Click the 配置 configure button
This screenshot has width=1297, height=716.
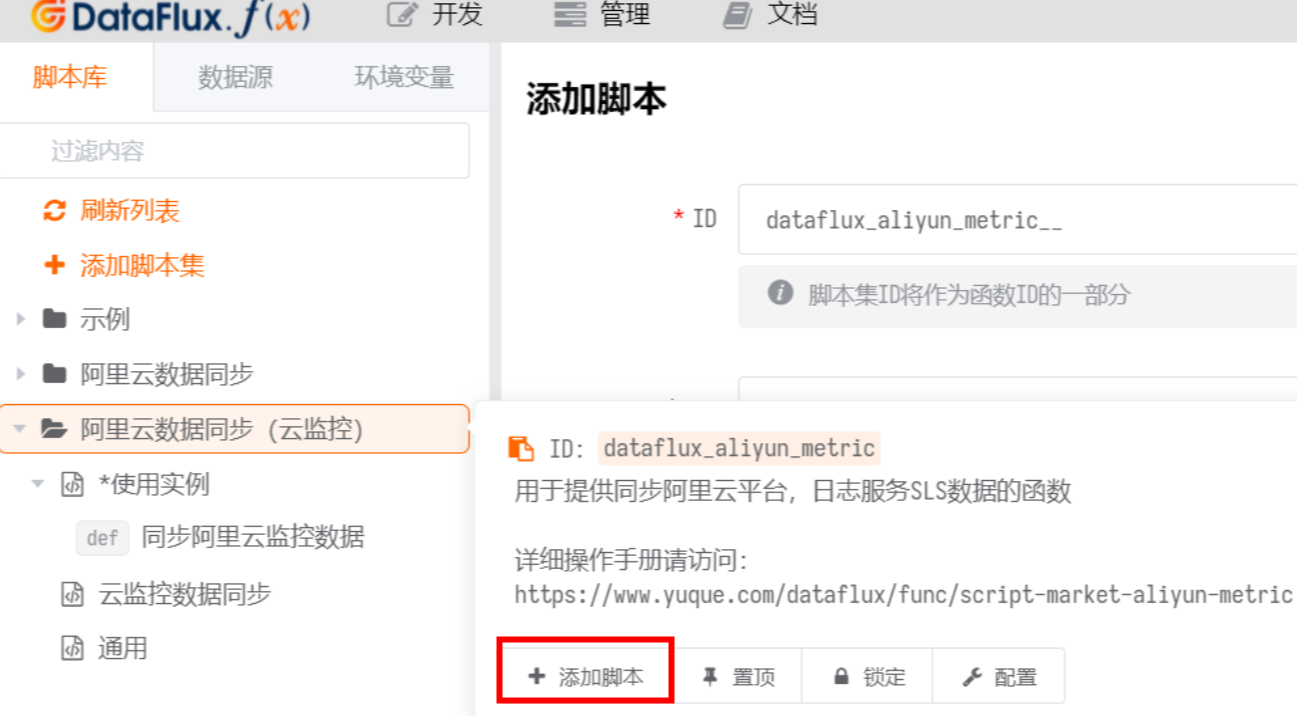click(999, 677)
